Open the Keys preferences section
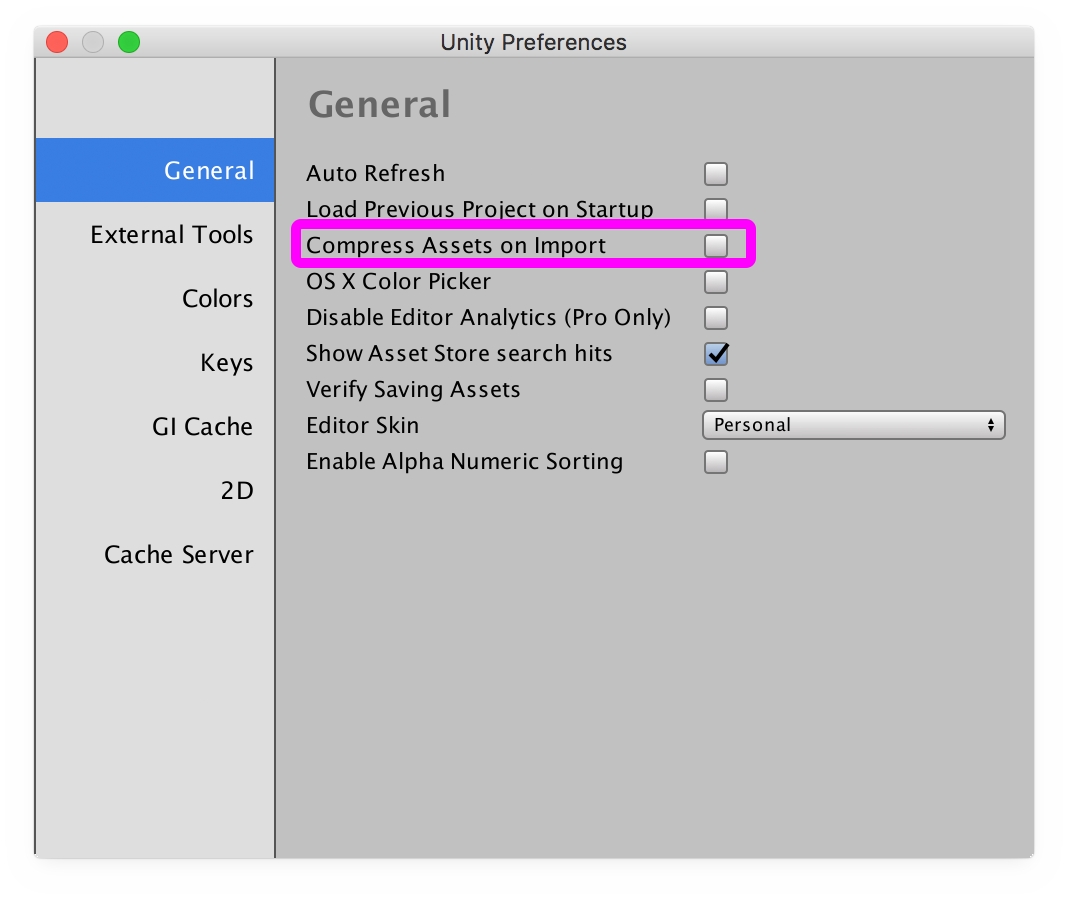The height and width of the screenshot is (900, 1068). (x=155, y=362)
